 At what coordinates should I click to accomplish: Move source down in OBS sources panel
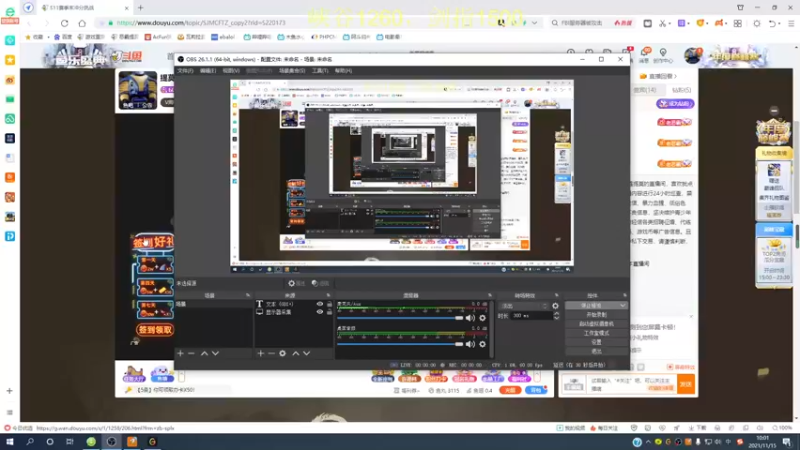pyautogui.click(x=307, y=353)
